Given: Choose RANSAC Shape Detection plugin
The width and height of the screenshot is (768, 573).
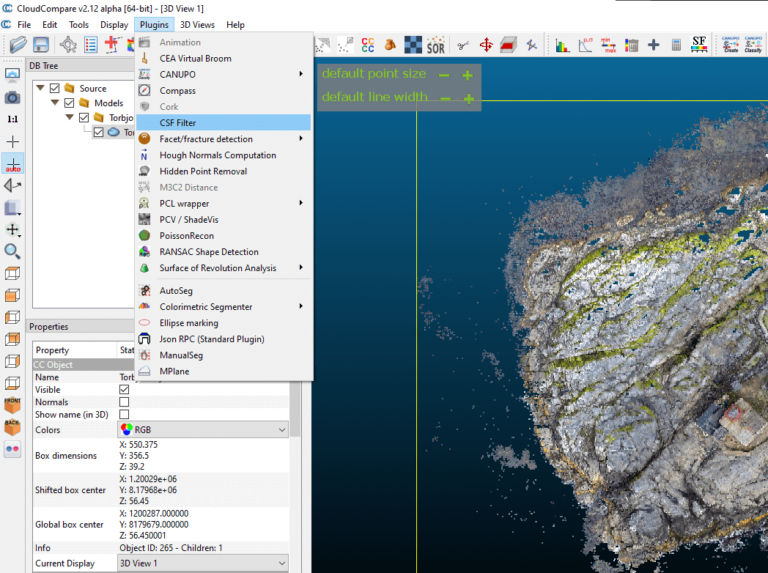Looking at the screenshot, I should pyautogui.click(x=224, y=252).
